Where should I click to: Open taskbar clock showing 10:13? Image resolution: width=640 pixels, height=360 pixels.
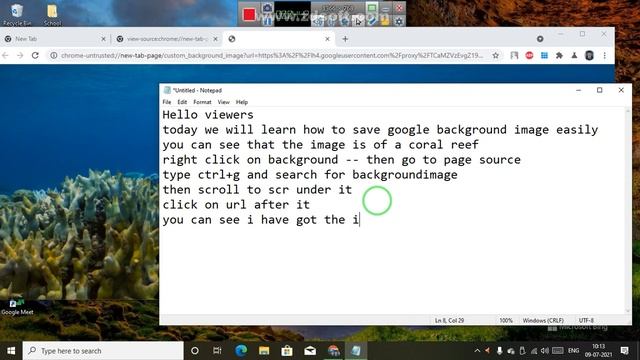click(598, 351)
